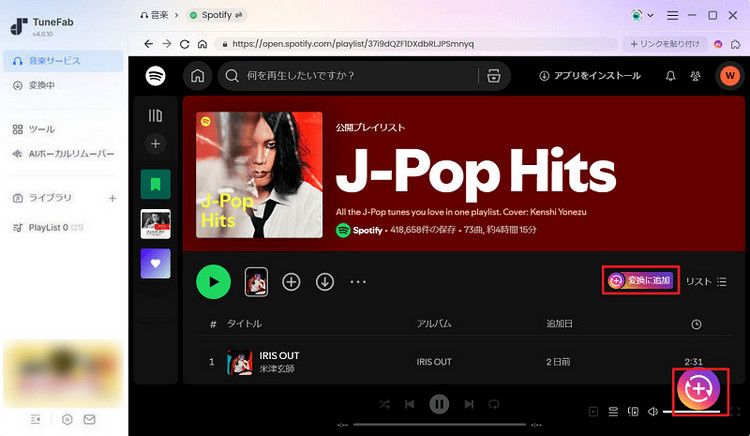The height and width of the screenshot is (436, 750).
Task: Open the now playing view icon
Action: pos(594,411)
